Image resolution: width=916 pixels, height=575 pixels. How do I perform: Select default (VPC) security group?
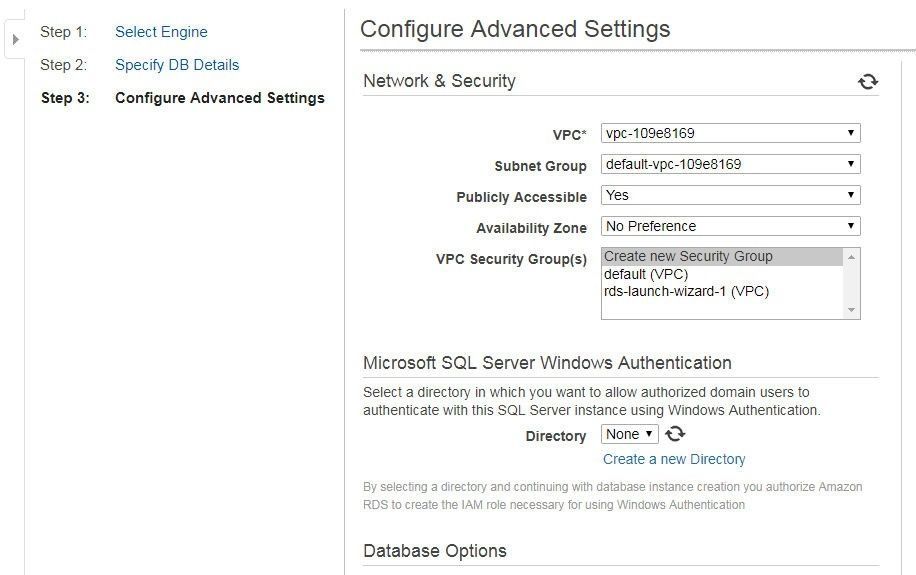pos(722,274)
